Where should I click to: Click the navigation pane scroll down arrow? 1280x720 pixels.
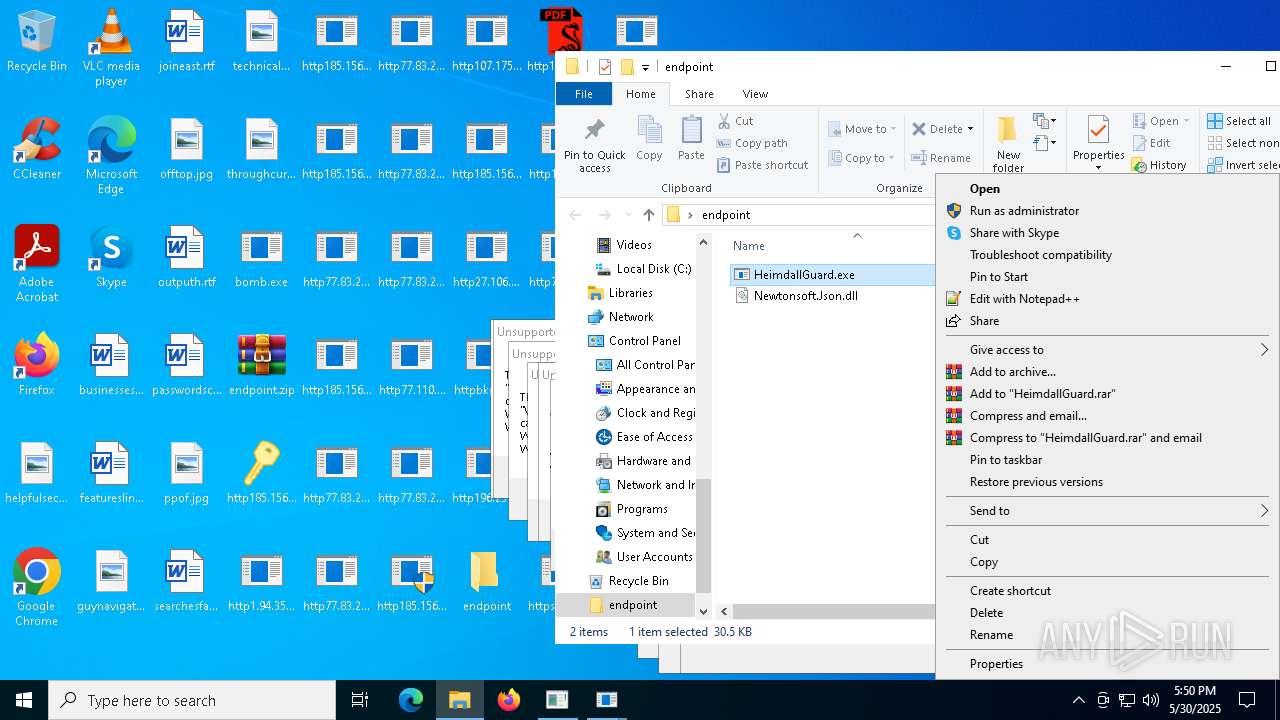coord(703,611)
